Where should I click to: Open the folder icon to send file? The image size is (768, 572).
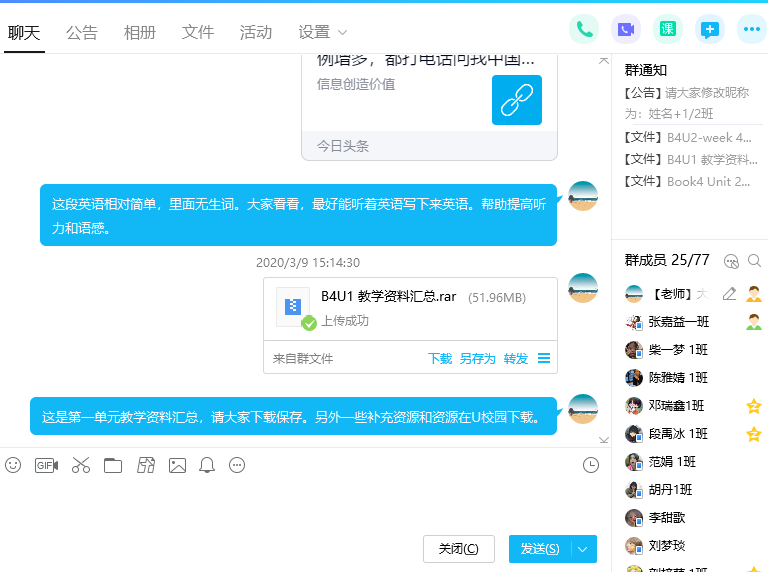pos(113,465)
